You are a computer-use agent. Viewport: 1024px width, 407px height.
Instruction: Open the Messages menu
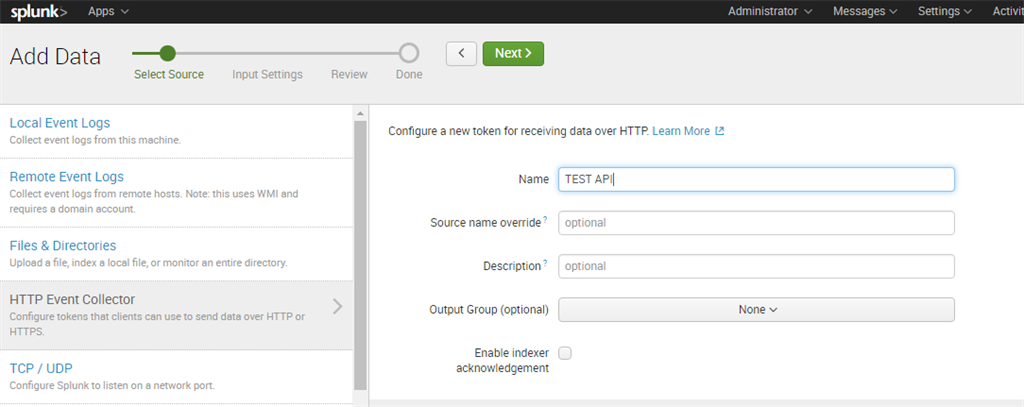tap(865, 12)
